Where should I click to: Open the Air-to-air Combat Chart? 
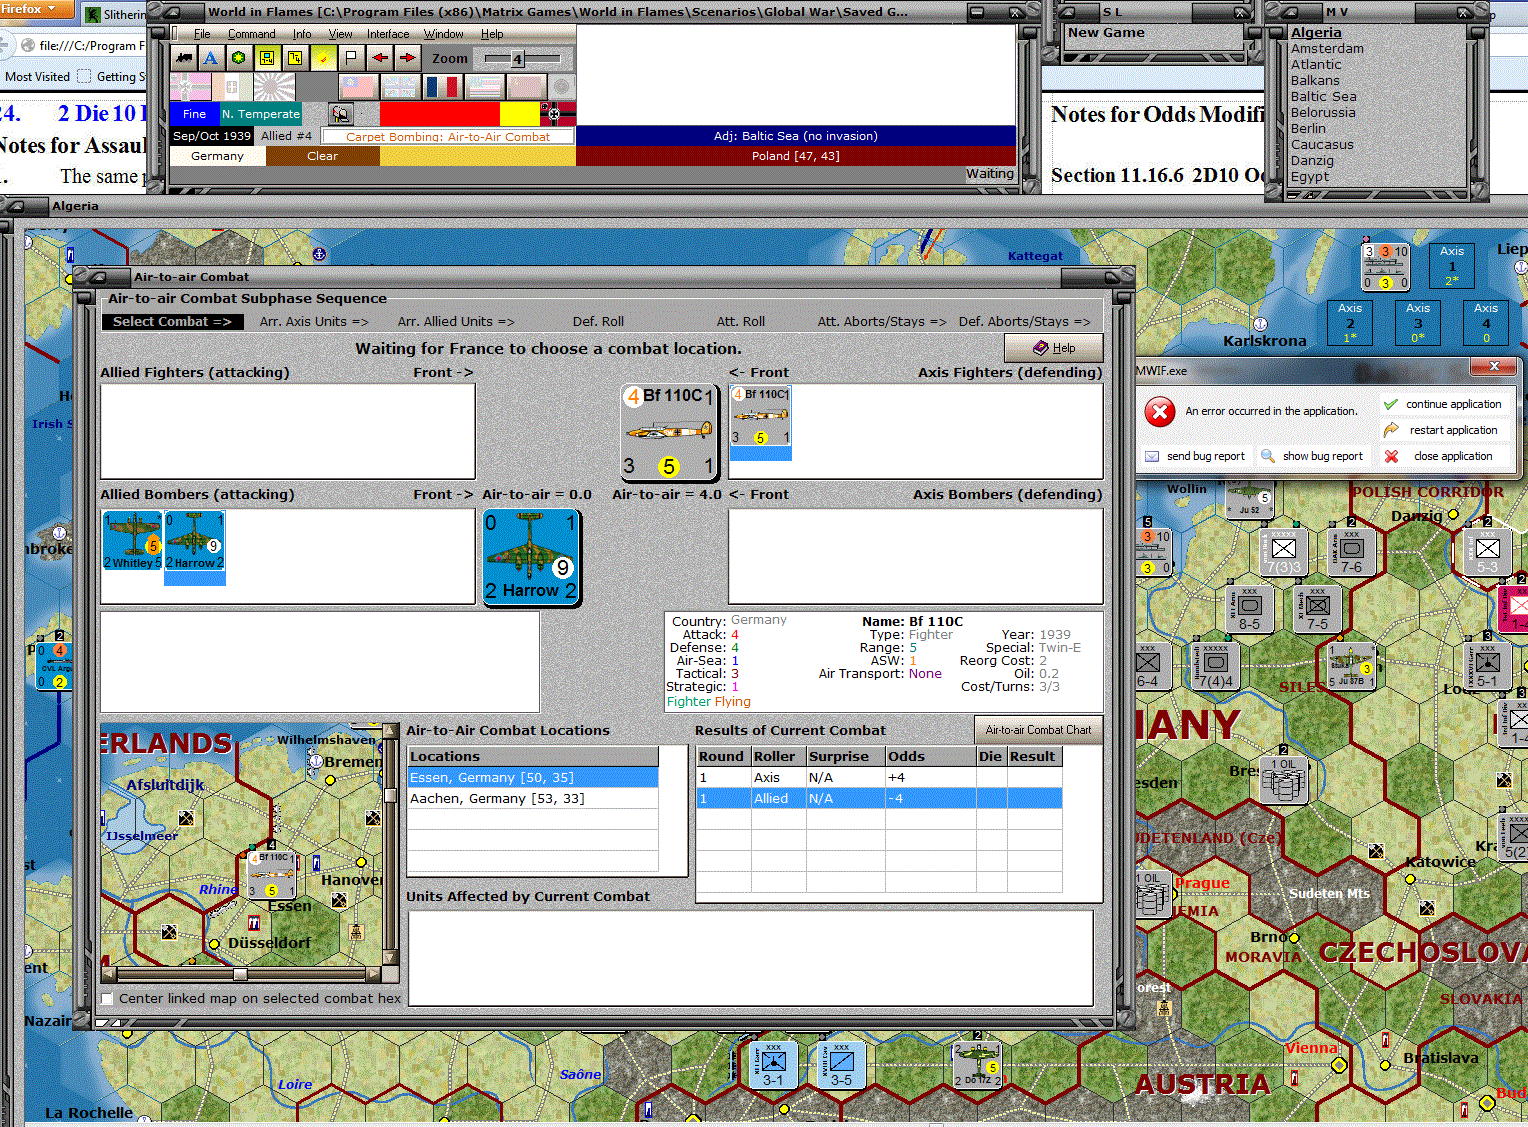click(1039, 730)
